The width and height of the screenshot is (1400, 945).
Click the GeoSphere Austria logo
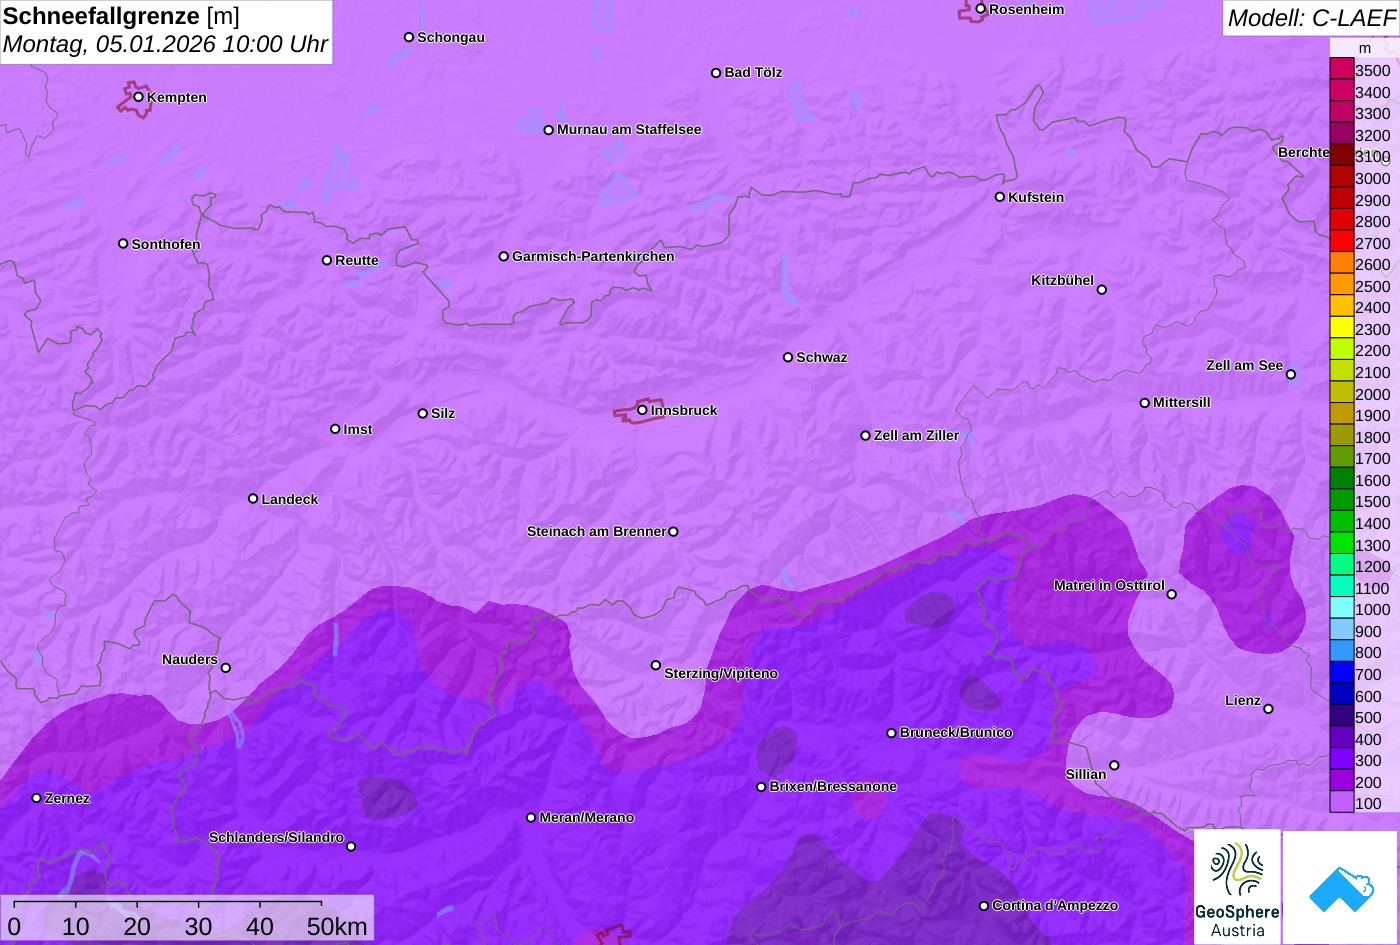point(1237,887)
